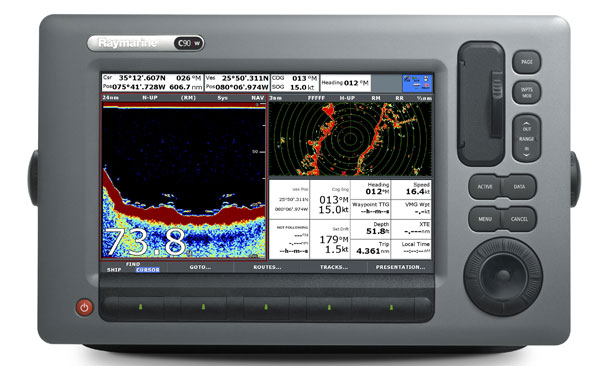Open the MENU key

(x=485, y=219)
